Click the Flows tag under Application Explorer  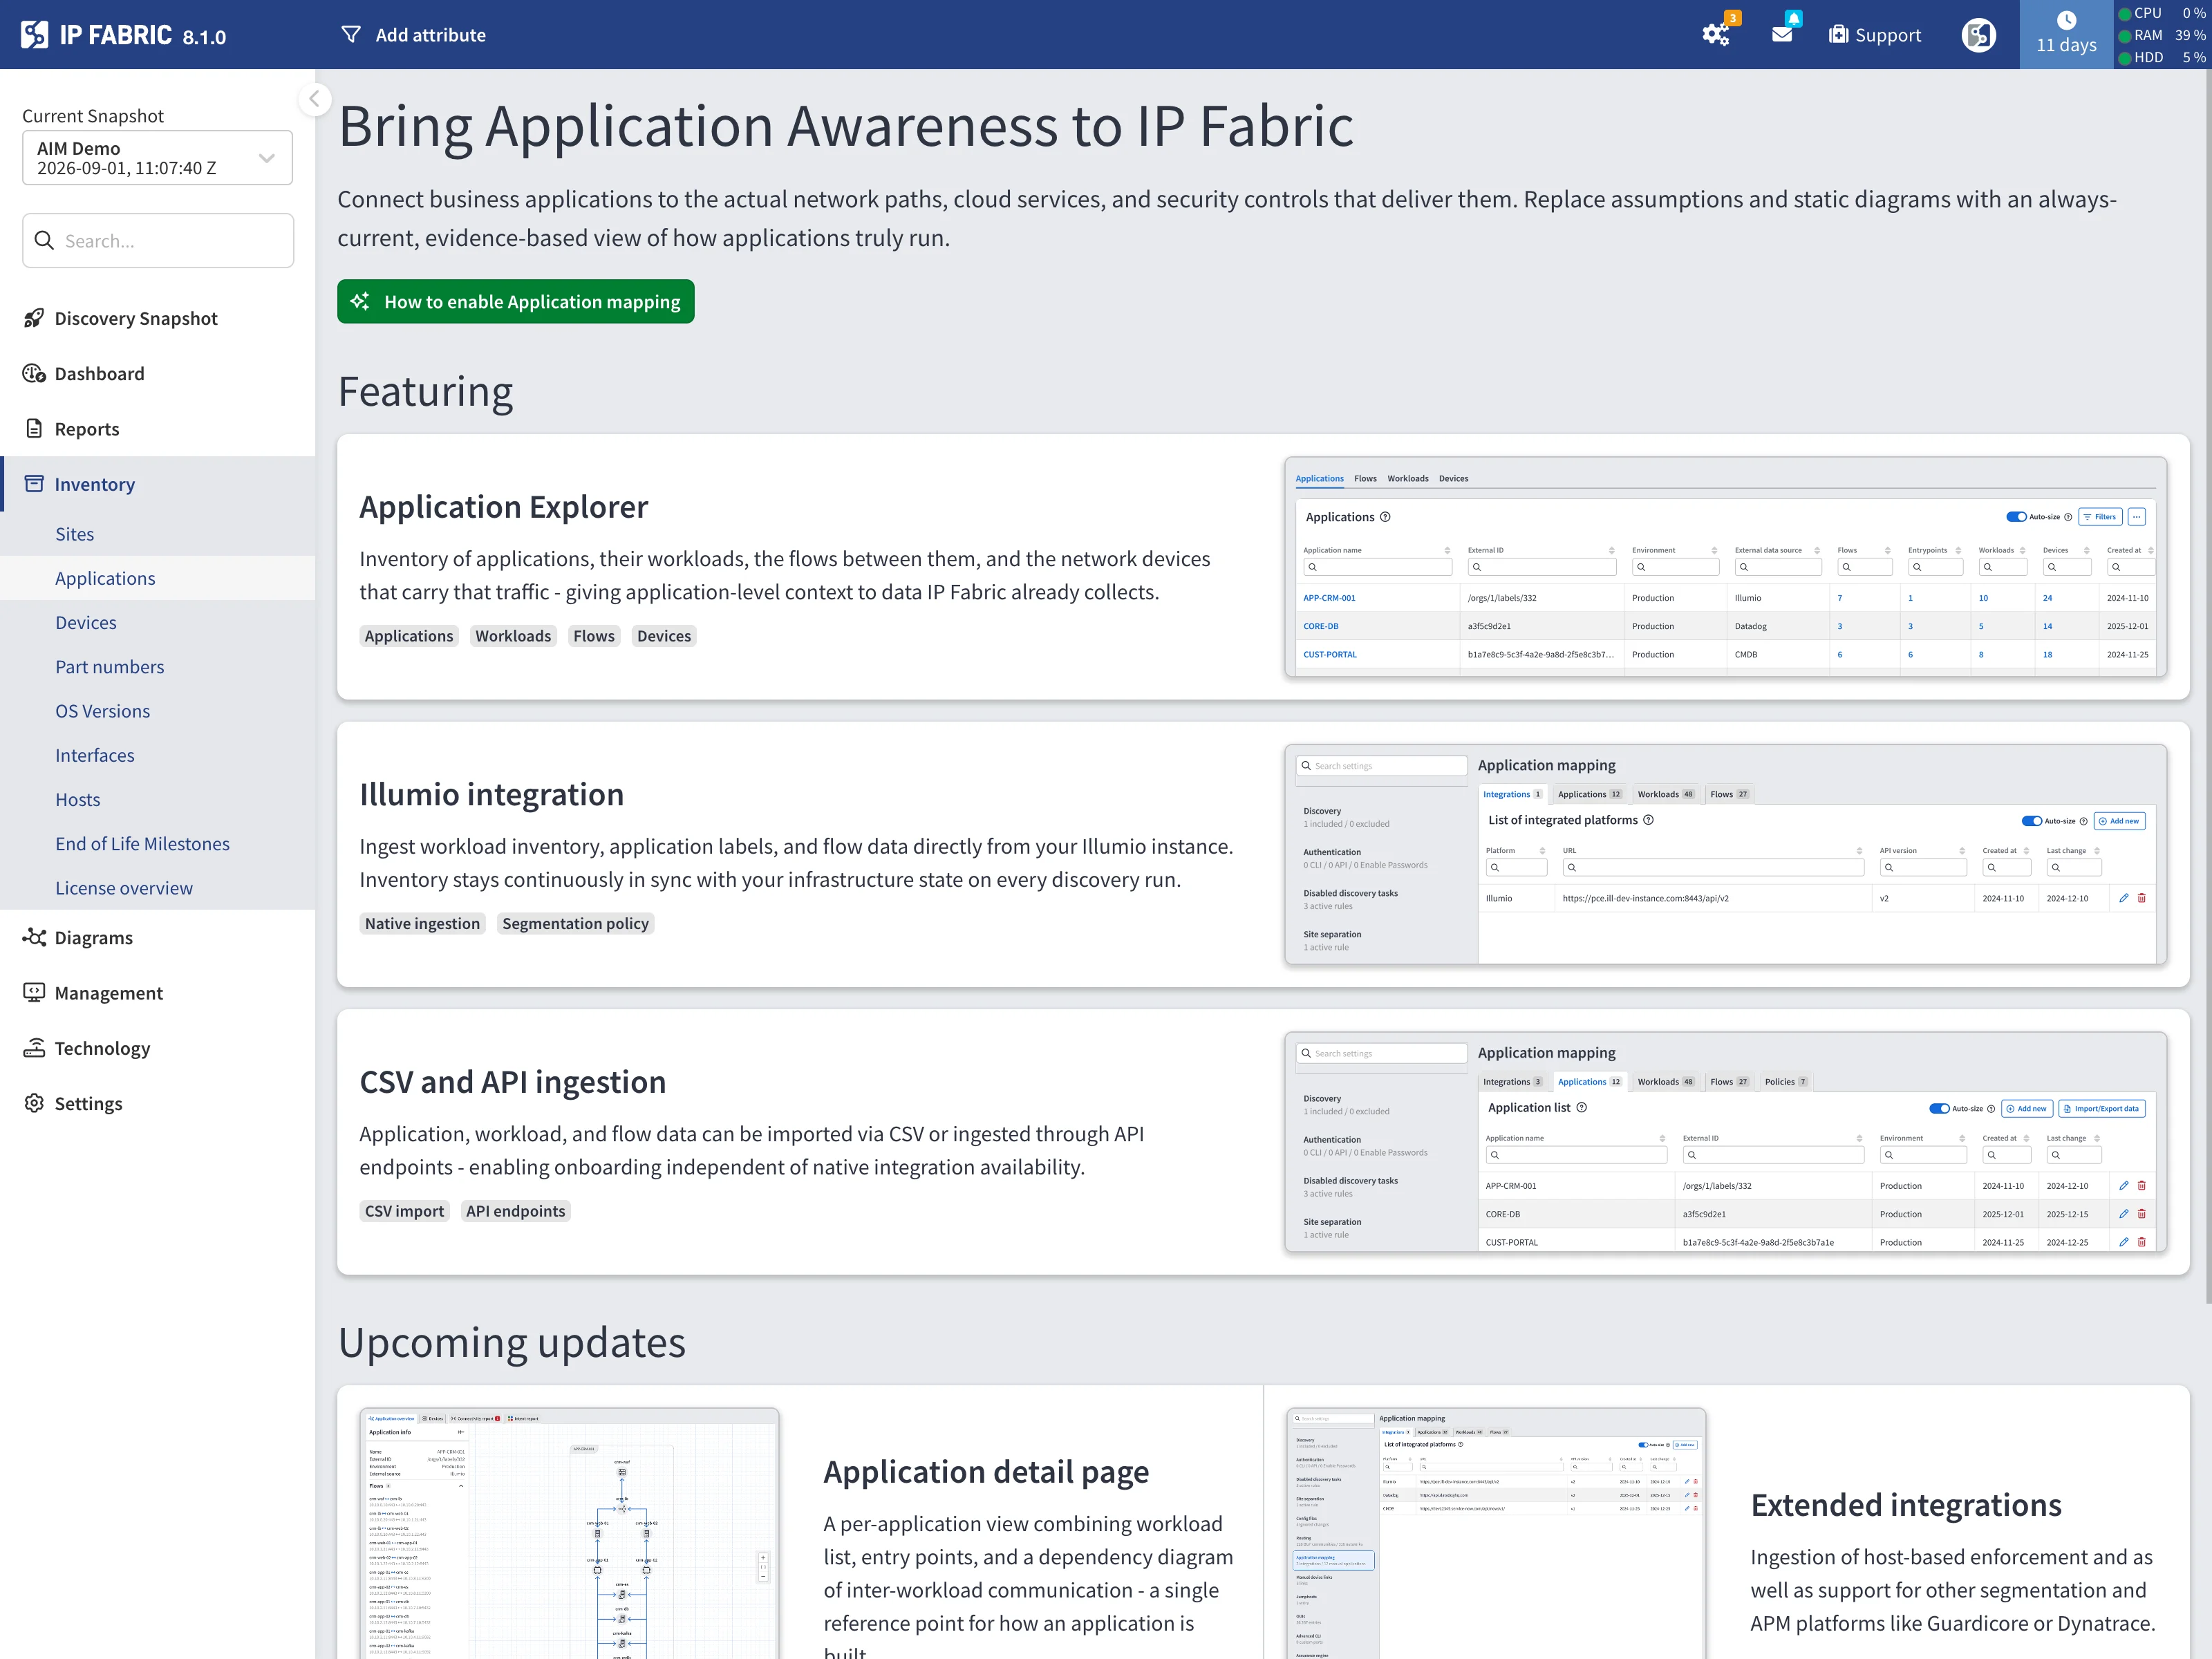(x=594, y=636)
